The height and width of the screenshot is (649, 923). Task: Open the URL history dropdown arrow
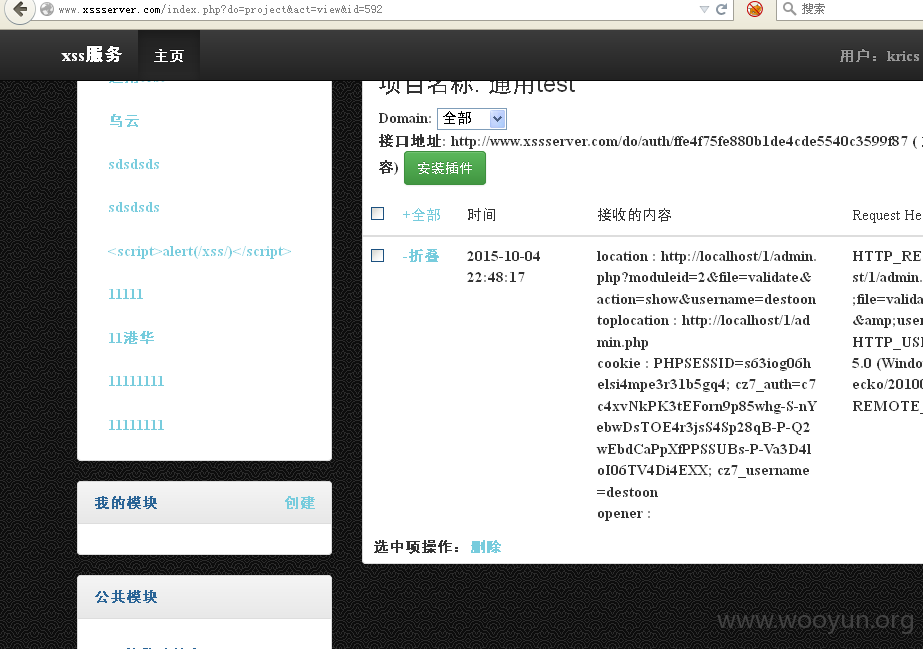(x=704, y=9)
